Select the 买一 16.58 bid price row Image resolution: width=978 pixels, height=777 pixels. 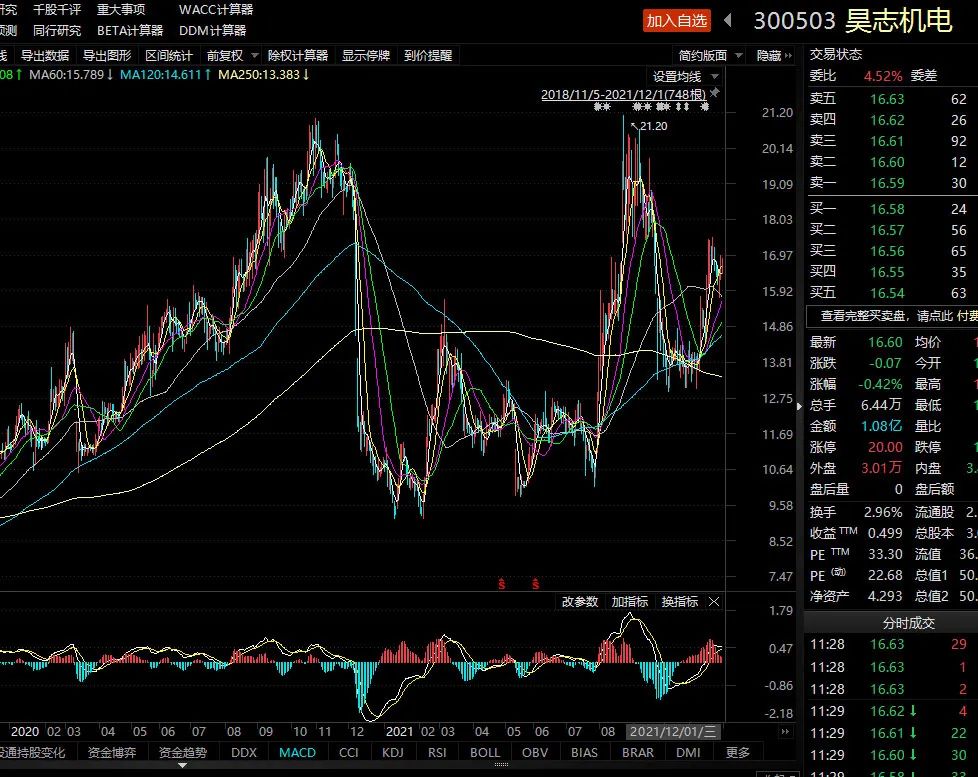click(x=891, y=209)
